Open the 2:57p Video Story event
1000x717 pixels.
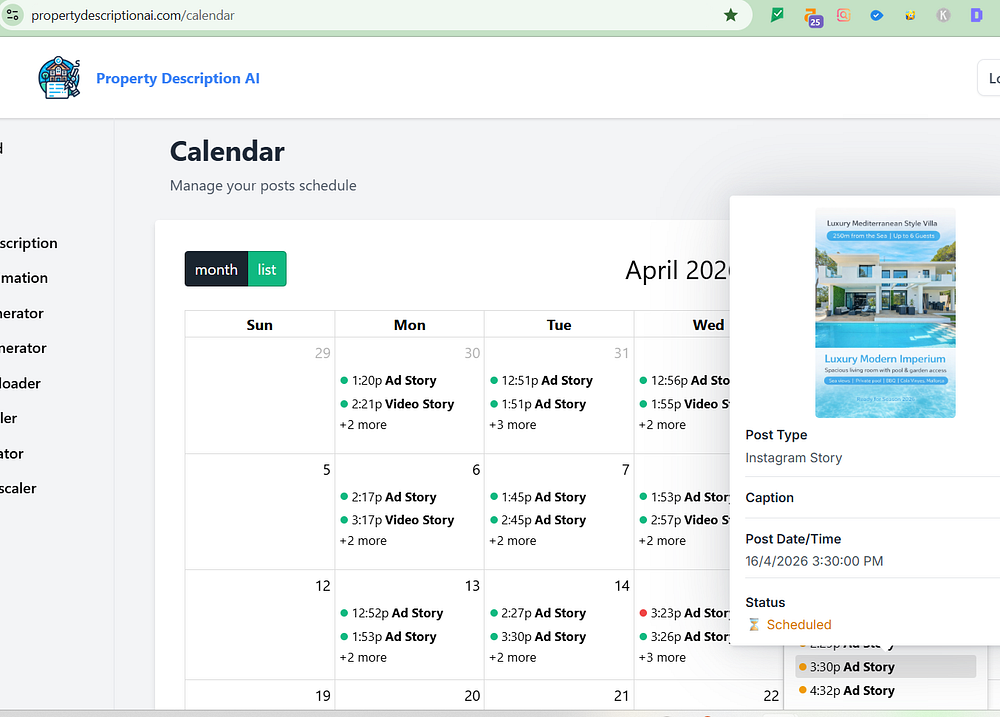point(684,521)
